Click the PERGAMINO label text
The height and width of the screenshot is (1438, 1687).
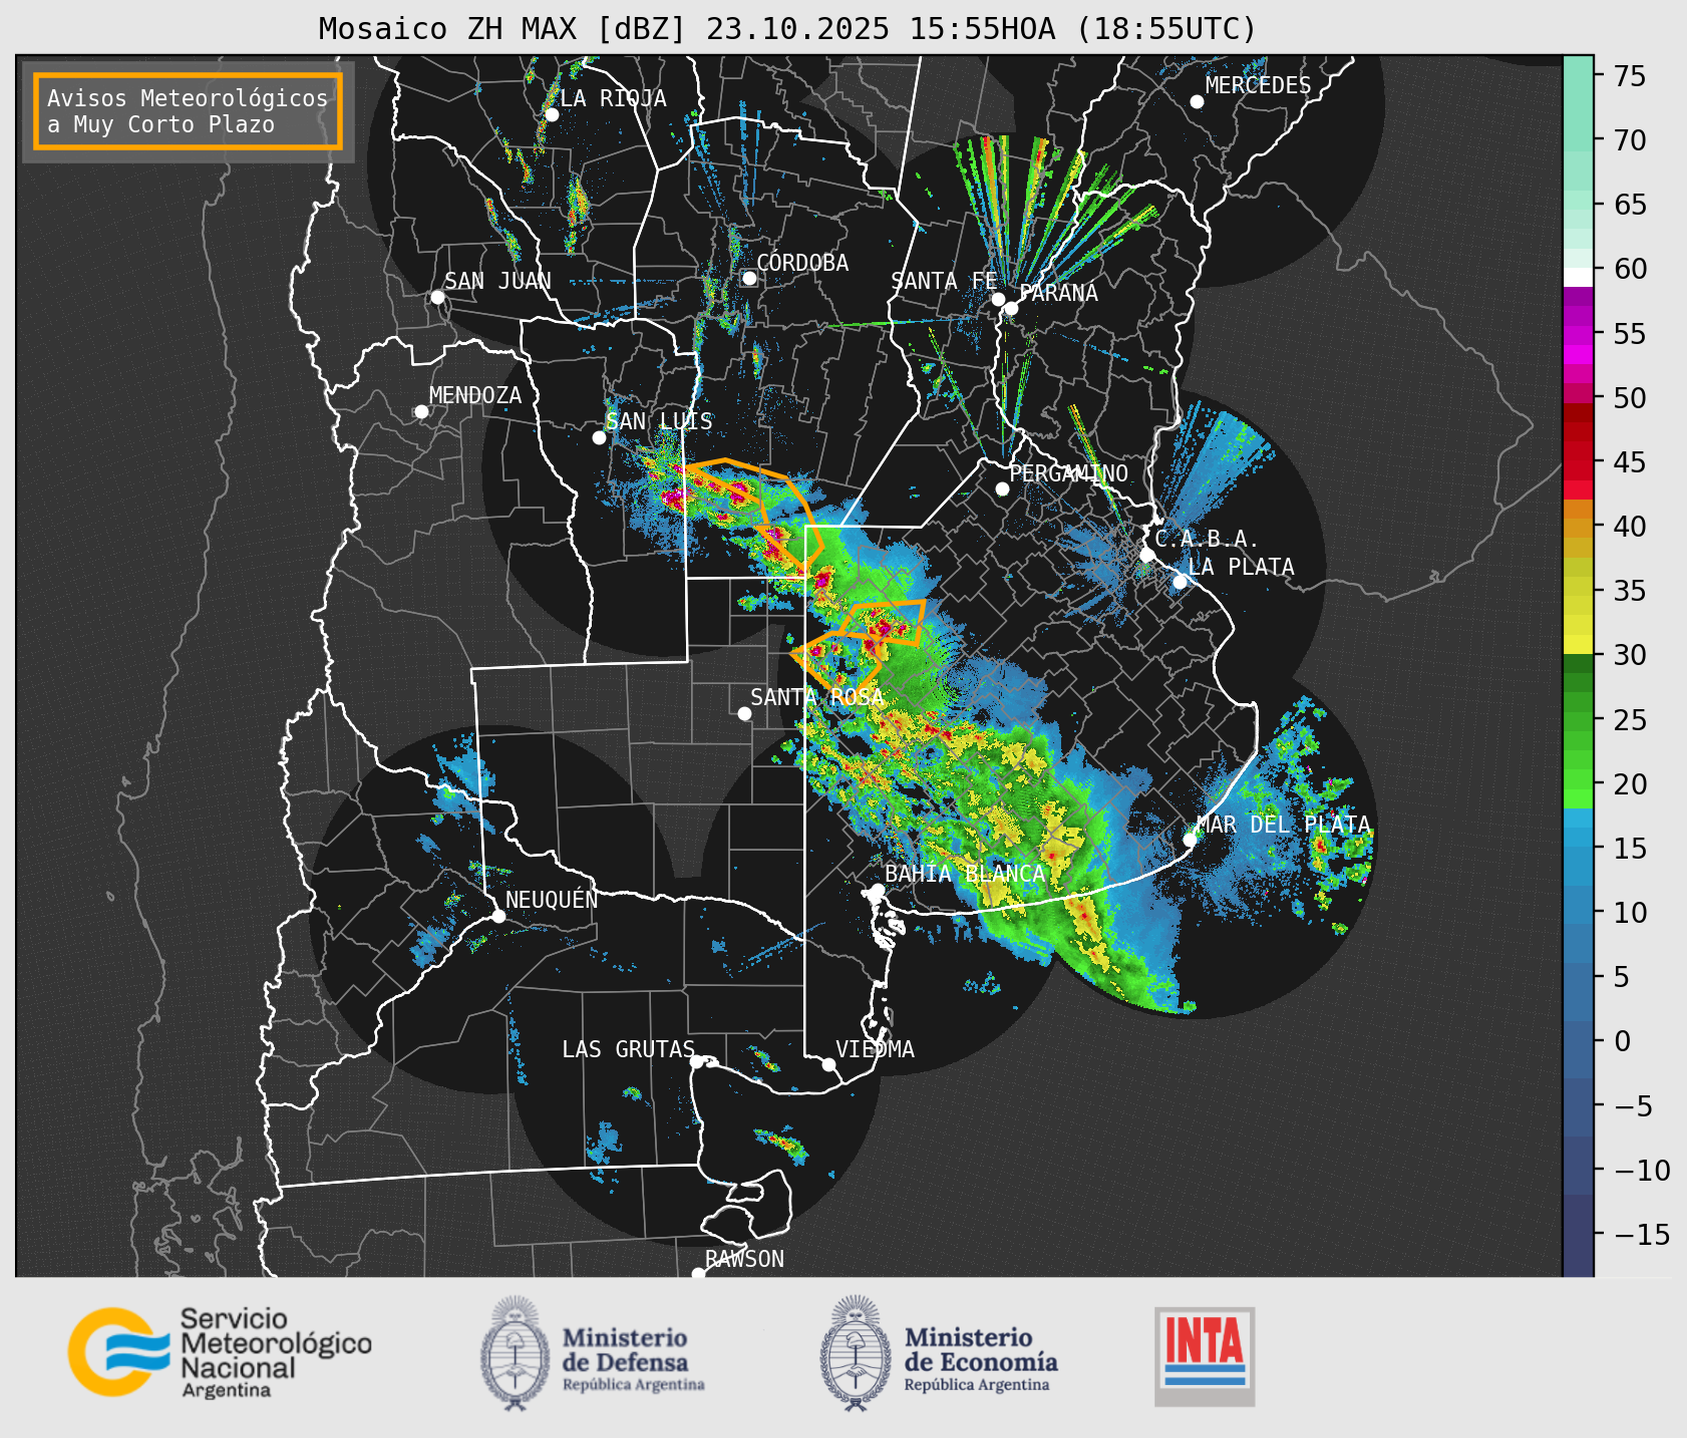pyautogui.click(x=1069, y=473)
